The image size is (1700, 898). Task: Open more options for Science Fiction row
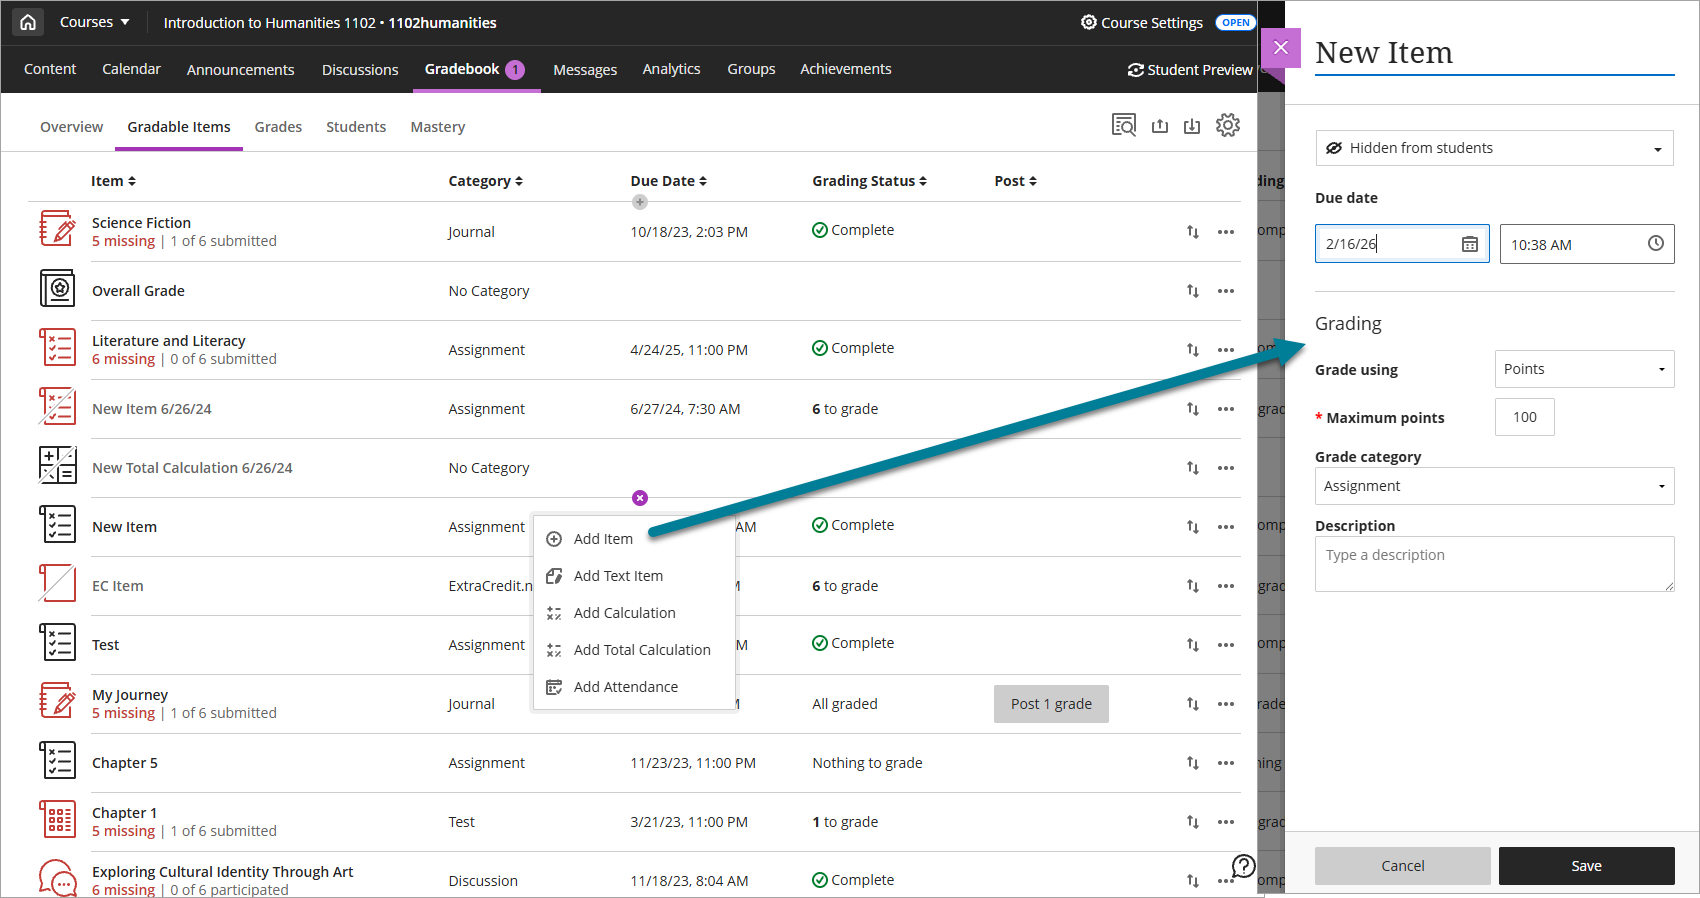(1225, 232)
